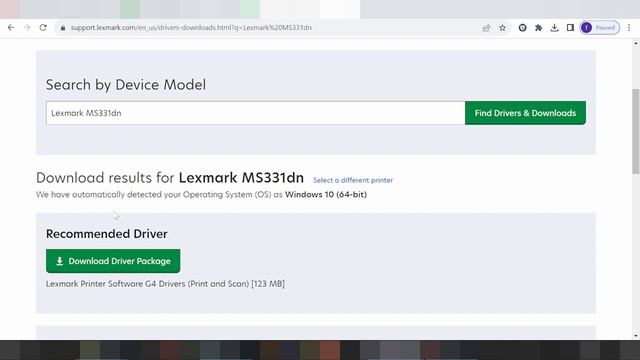Viewport: 640px width, 360px height.
Task: Show browser downloads tray
Action: pyautogui.click(x=554, y=28)
